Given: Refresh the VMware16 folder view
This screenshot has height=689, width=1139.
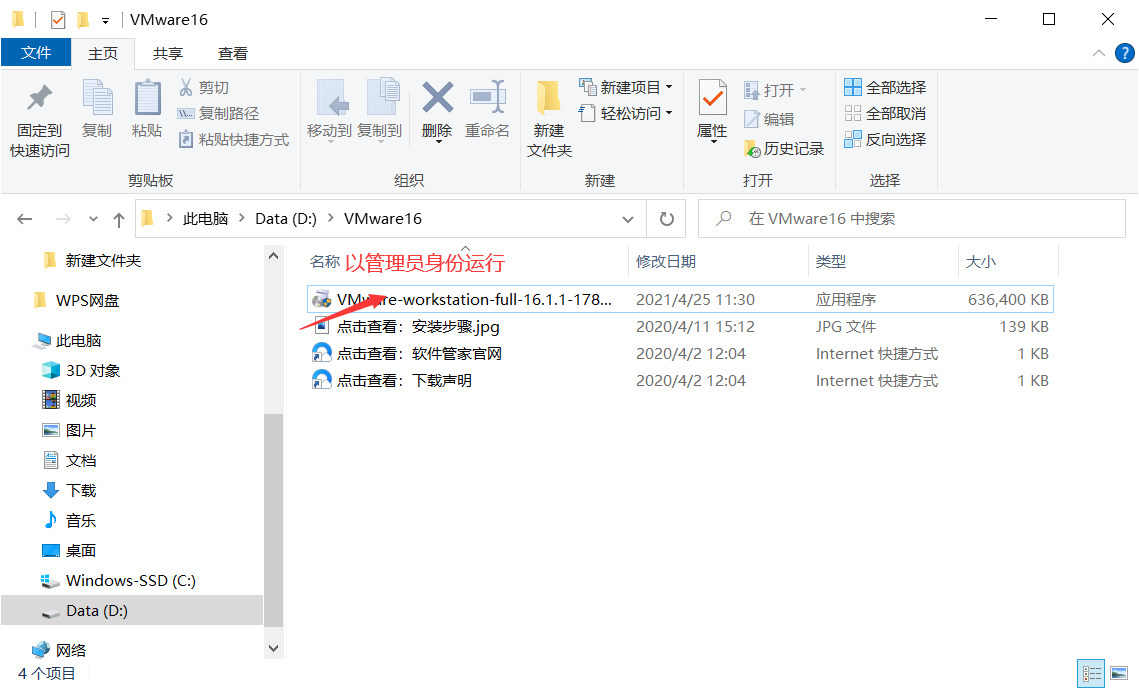Looking at the screenshot, I should point(667,219).
